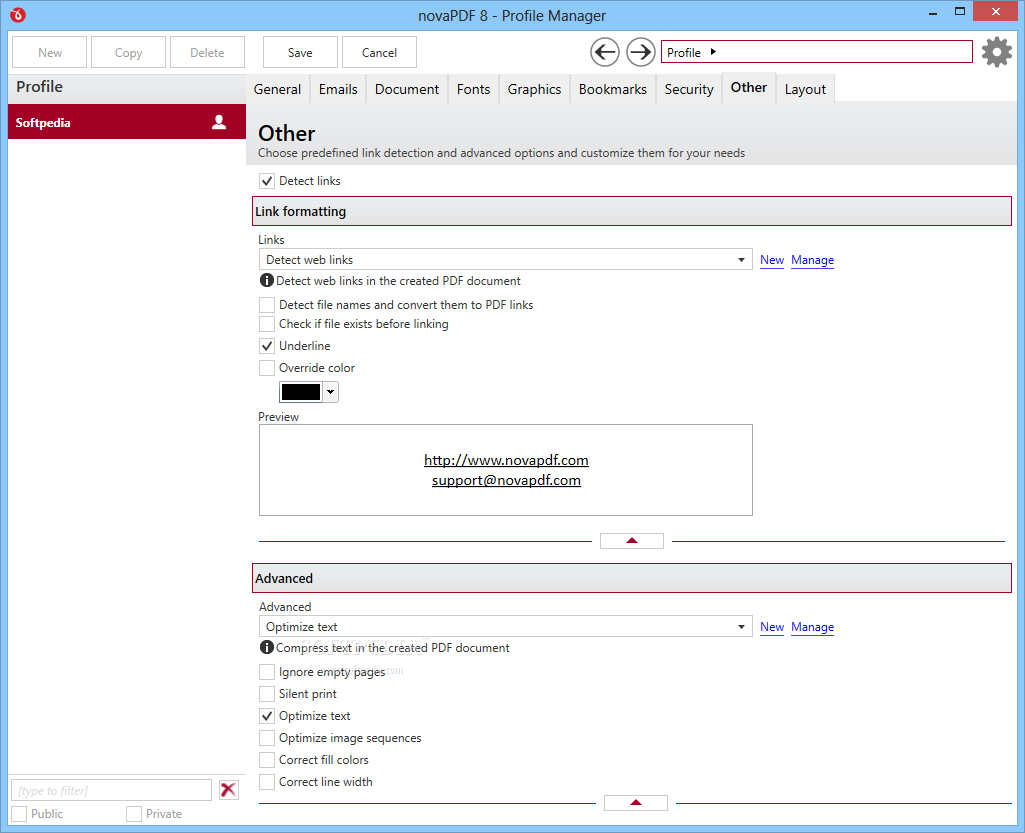Click the Profile breadcrumb path field
Image resolution: width=1025 pixels, height=833 pixels.
click(x=816, y=52)
